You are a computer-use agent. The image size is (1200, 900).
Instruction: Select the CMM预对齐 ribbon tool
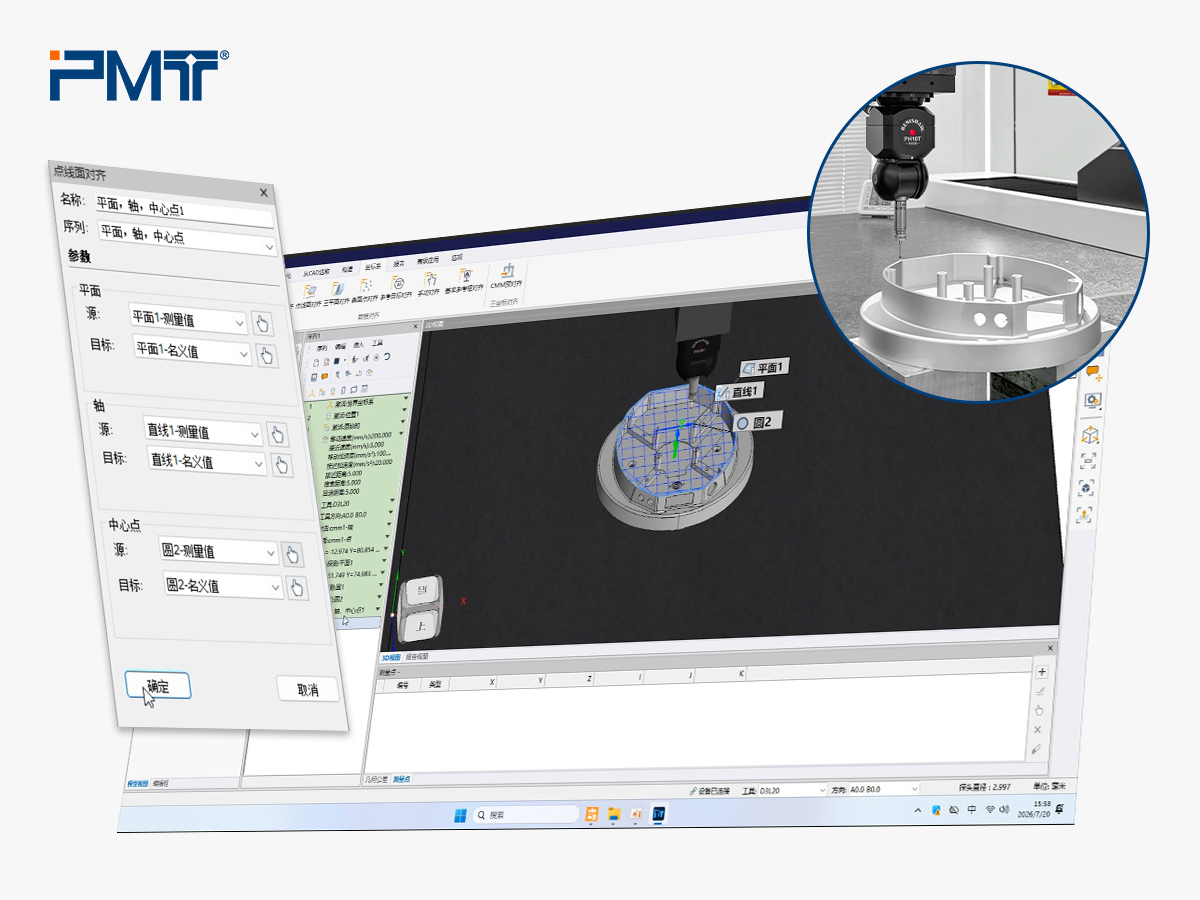pyautogui.click(x=507, y=277)
